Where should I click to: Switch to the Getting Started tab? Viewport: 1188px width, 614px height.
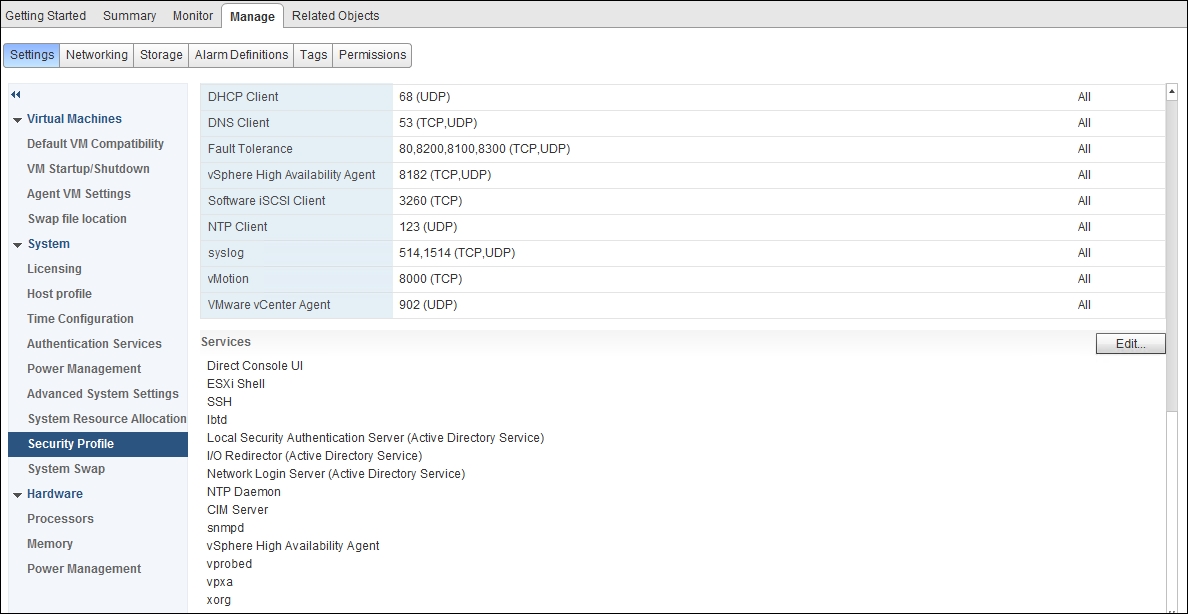tap(45, 15)
